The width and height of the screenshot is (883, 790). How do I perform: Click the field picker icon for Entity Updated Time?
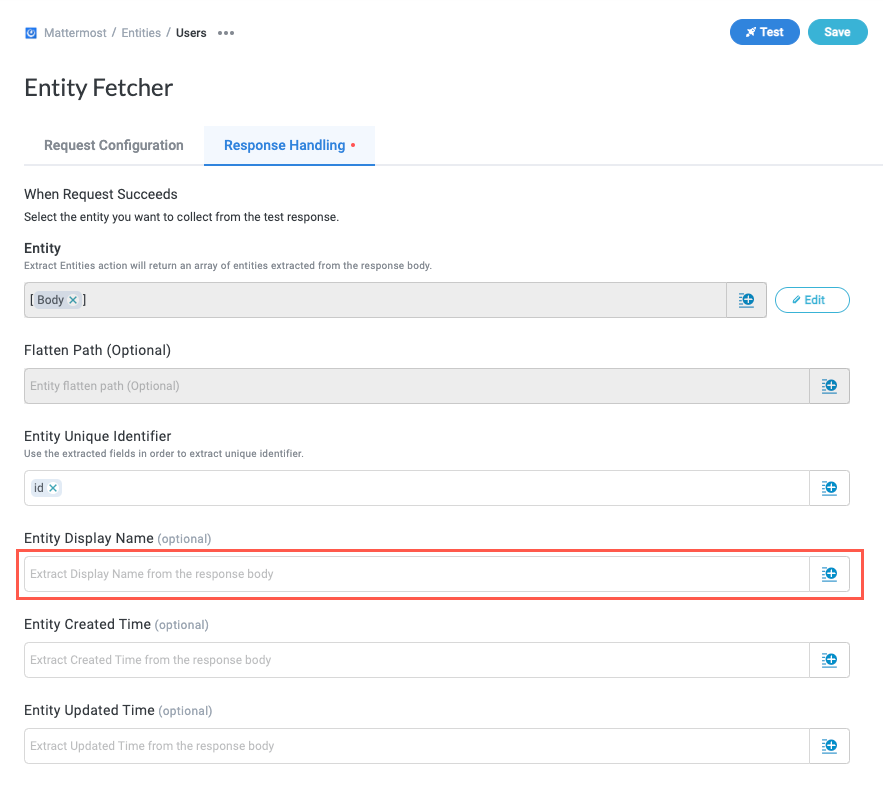click(829, 746)
